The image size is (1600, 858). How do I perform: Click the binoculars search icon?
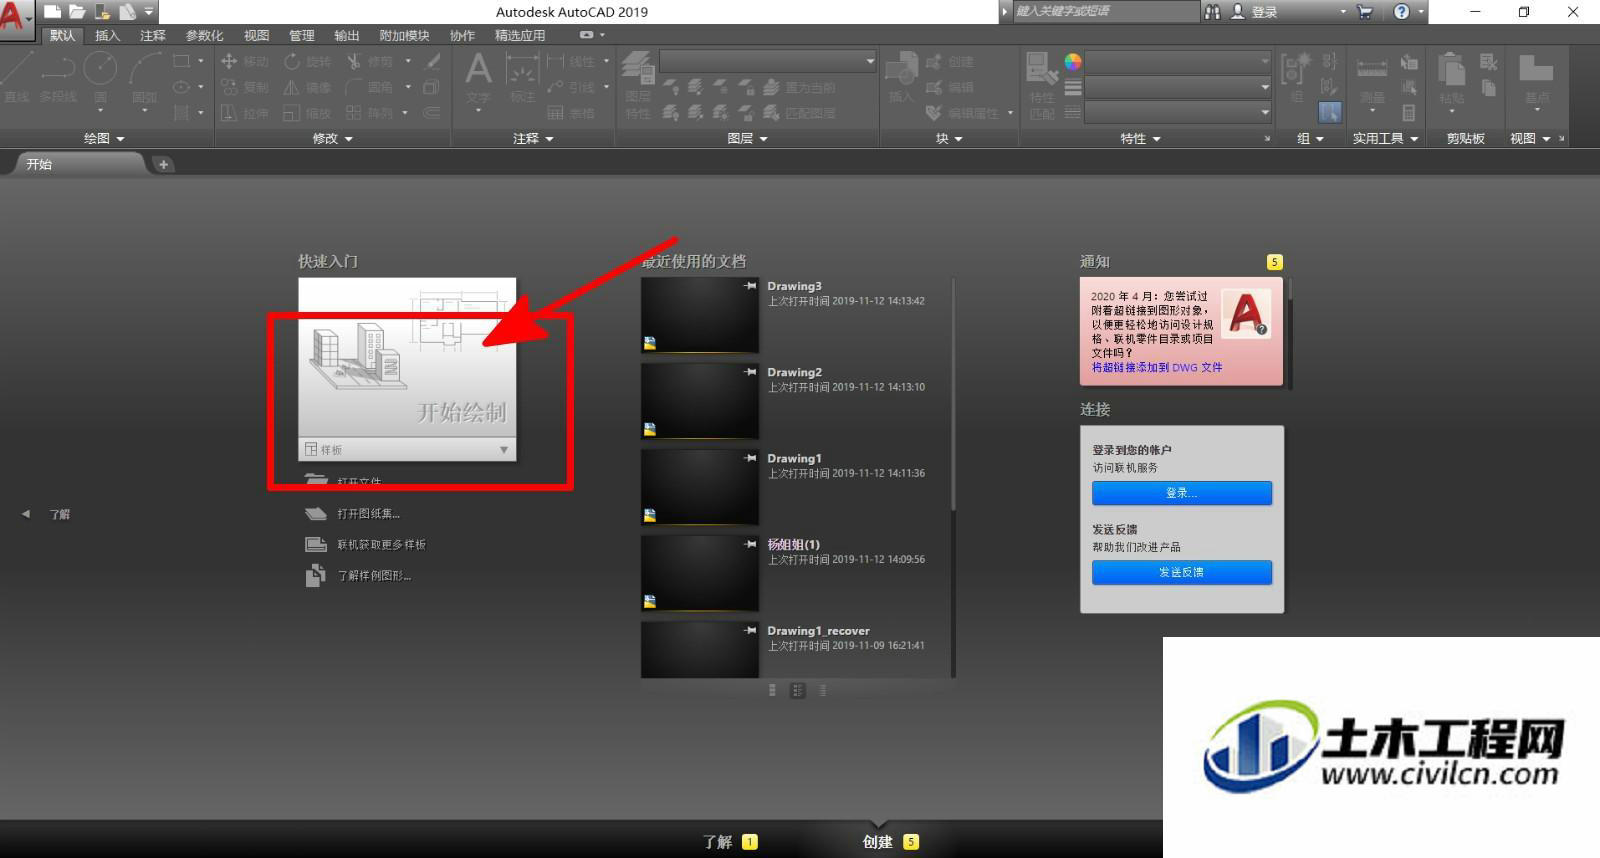pyautogui.click(x=1212, y=12)
